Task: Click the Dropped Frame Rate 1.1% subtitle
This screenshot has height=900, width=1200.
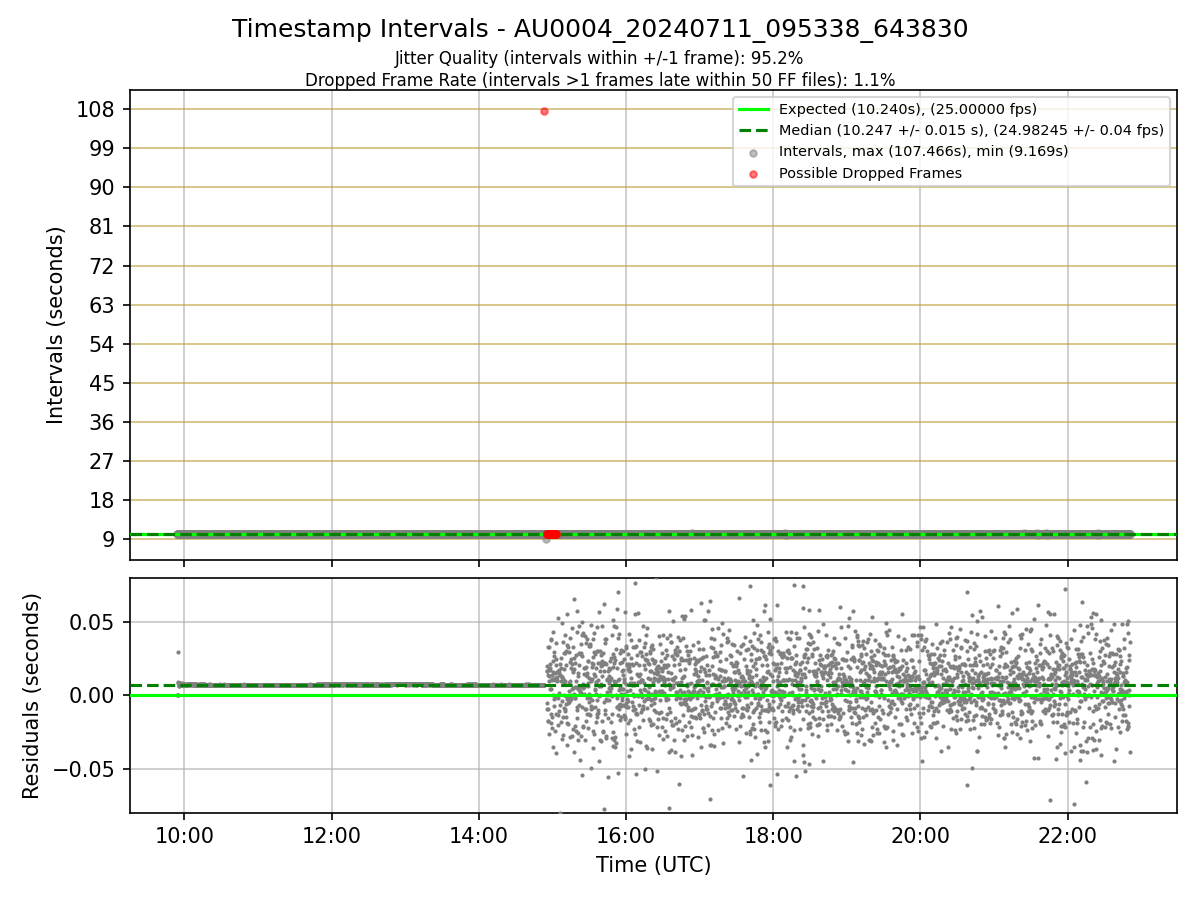Action: coord(600,79)
